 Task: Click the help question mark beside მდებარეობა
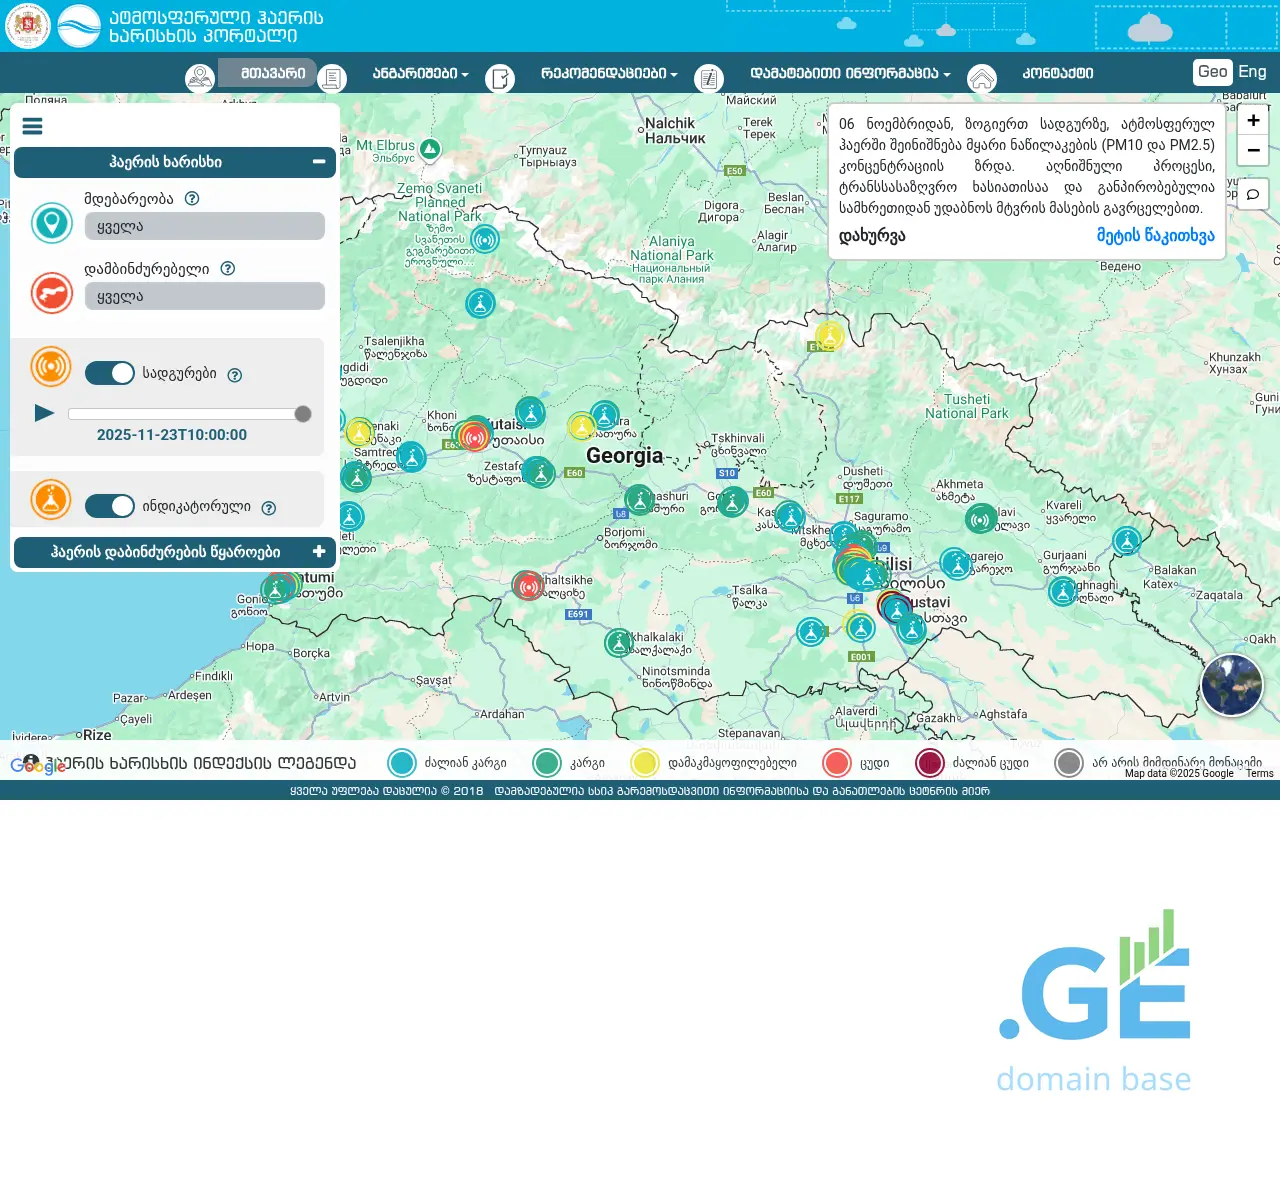[x=190, y=198]
